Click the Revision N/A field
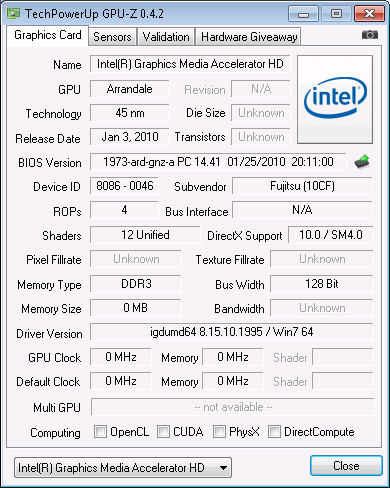The width and height of the screenshot is (390, 488). (261, 89)
